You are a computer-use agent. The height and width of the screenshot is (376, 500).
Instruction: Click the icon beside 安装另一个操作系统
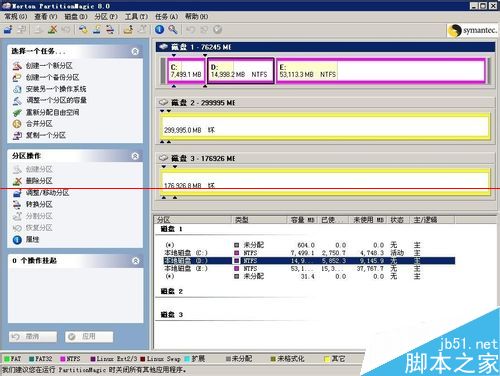tap(17, 89)
